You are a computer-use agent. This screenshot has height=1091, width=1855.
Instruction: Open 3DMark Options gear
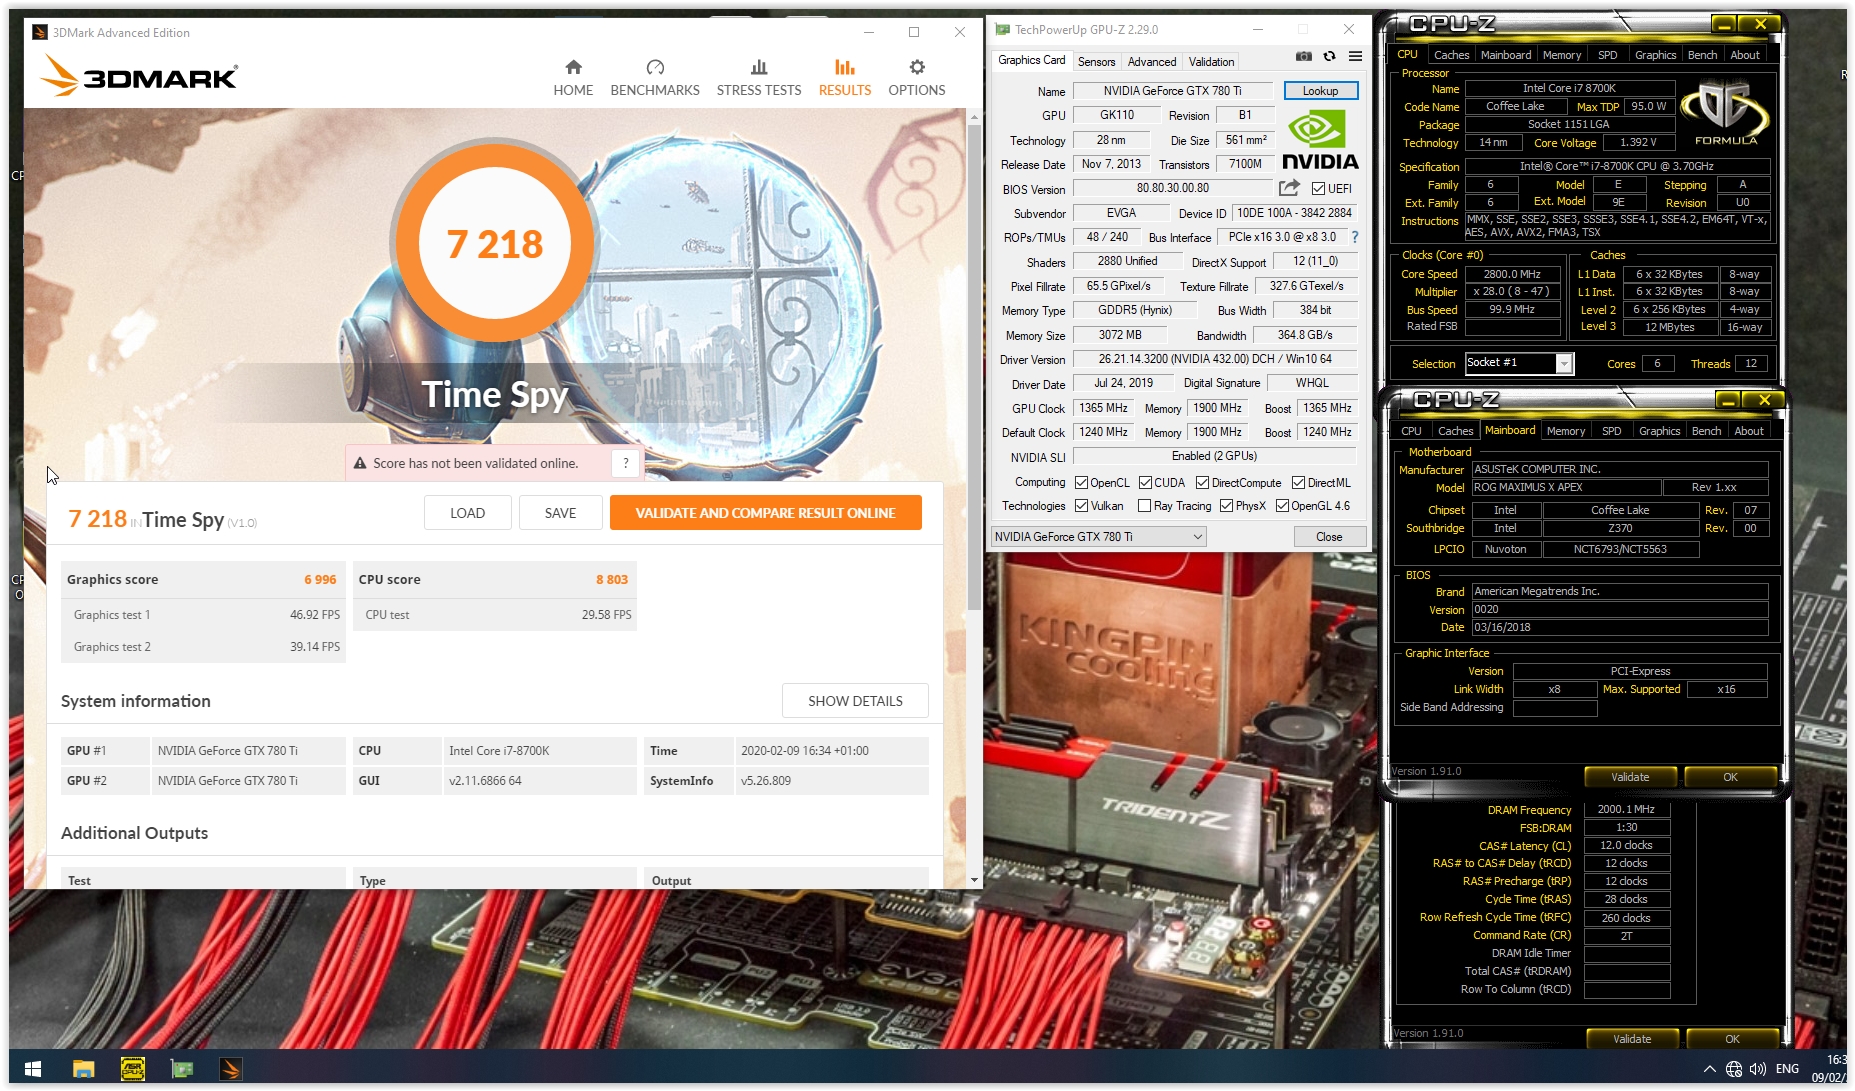[x=917, y=78]
